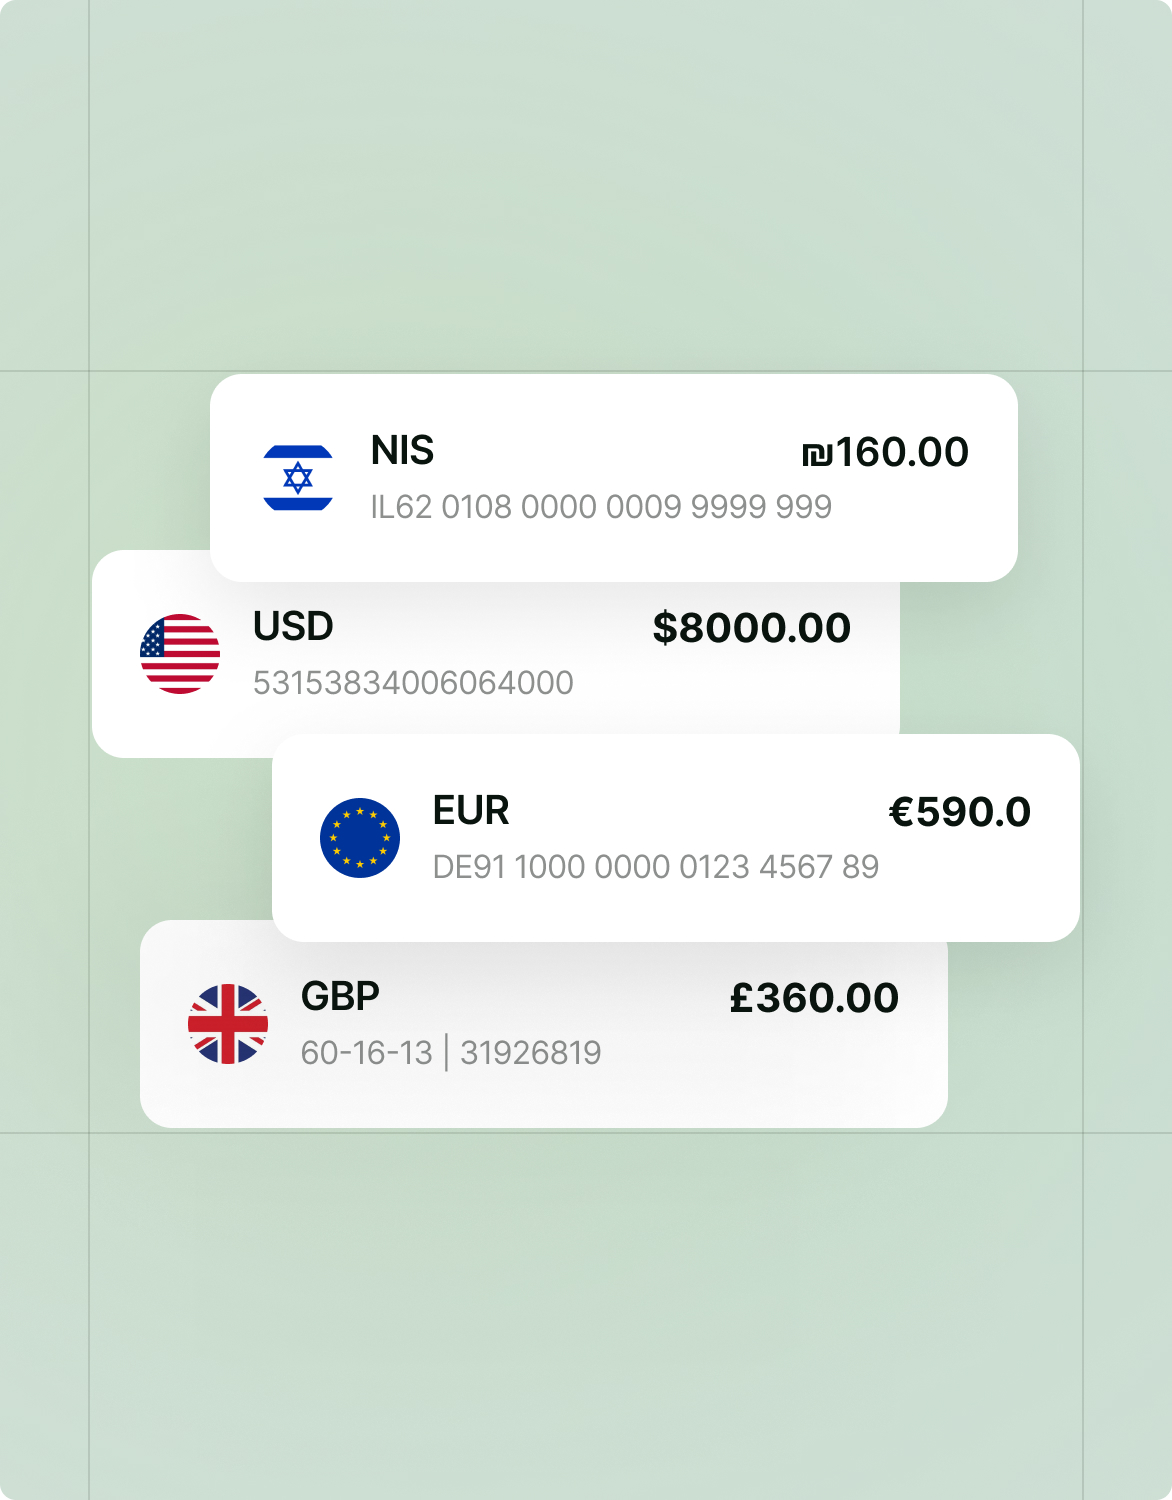
Task: Select the GBP currency label
Action: point(340,997)
